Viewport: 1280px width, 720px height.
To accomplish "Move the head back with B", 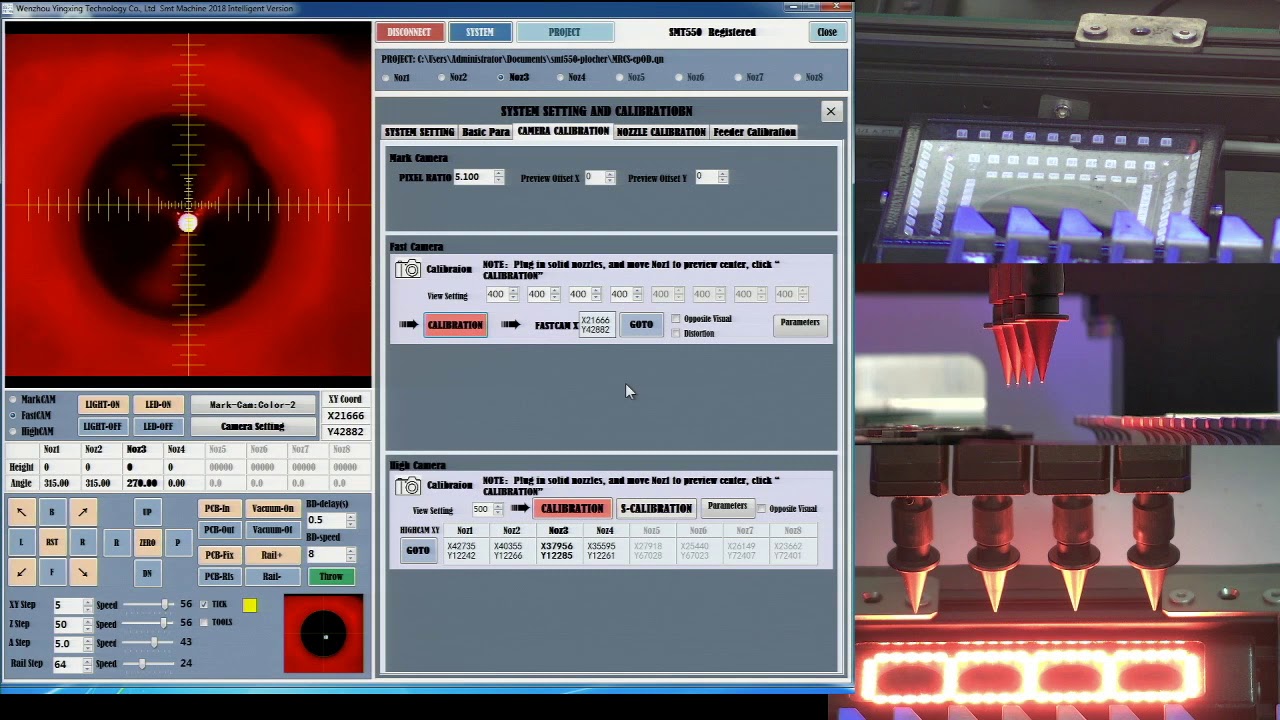I will click(52, 512).
